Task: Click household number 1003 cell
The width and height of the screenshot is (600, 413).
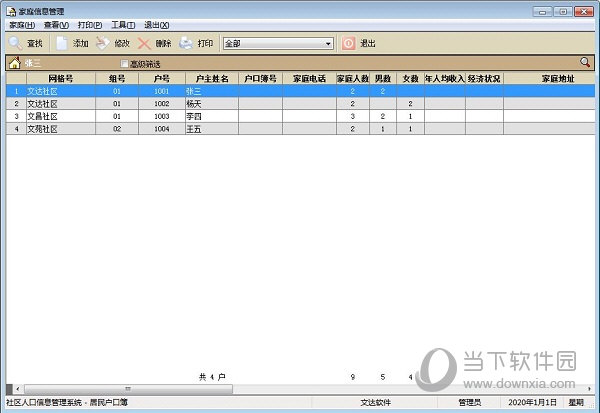Action: point(162,116)
